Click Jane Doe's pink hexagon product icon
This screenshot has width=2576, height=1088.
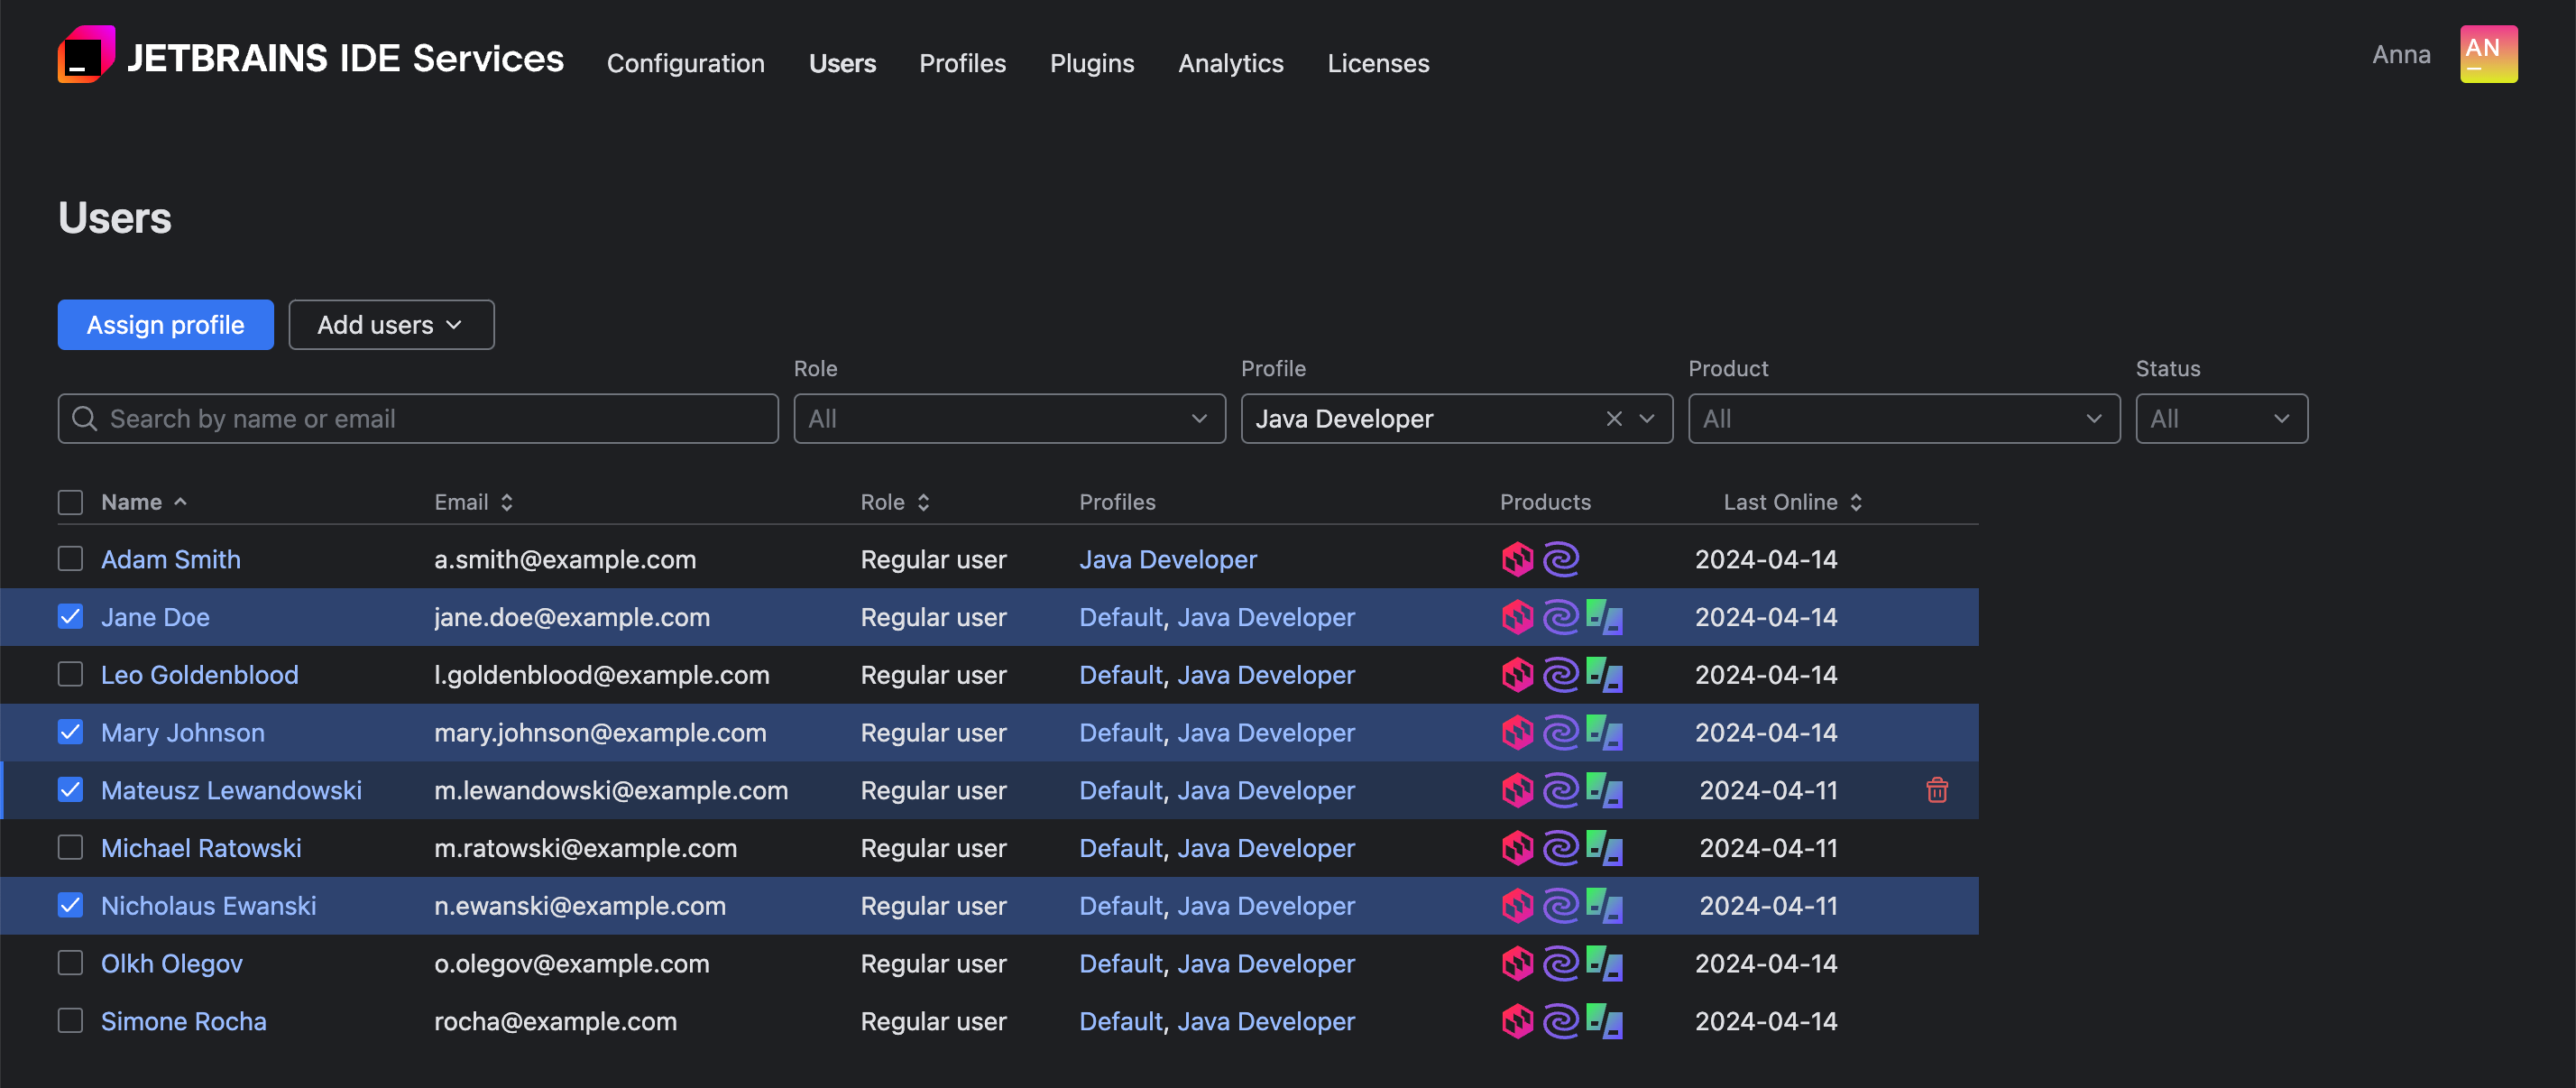tap(1517, 617)
